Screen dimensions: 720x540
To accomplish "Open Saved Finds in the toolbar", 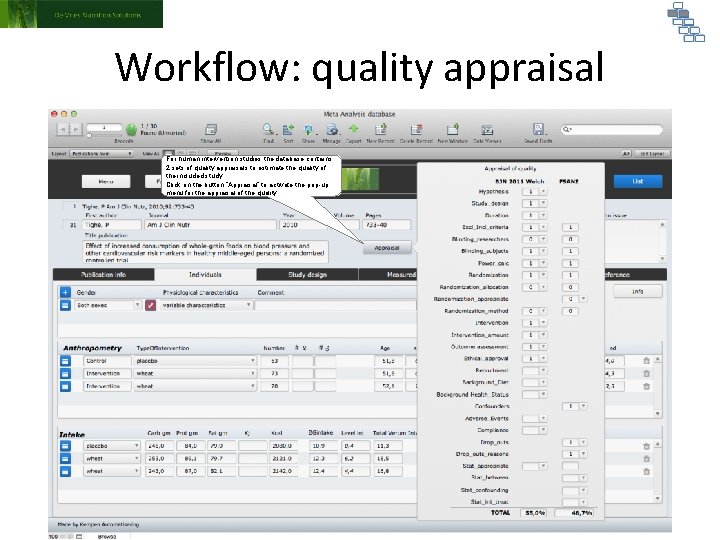I will coord(538,129).
